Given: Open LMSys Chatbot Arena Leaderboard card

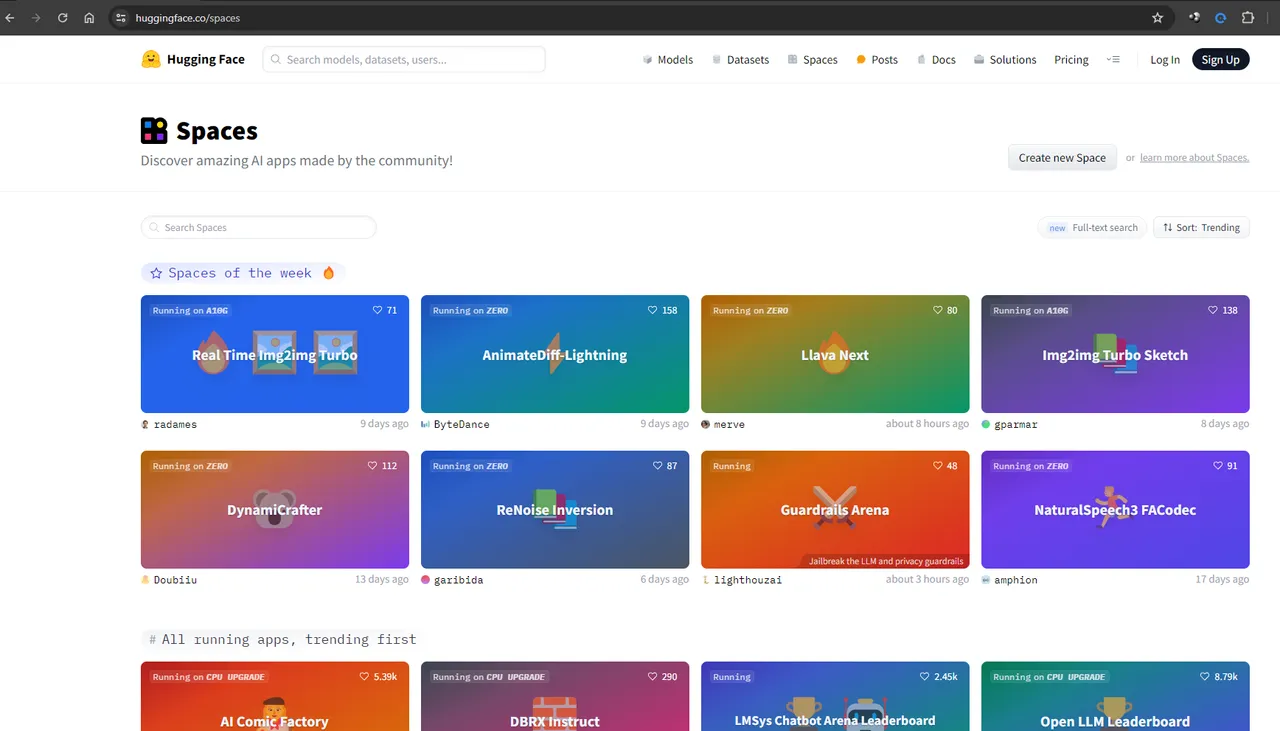Looking at the screenshot, I should tap(835, 697).
